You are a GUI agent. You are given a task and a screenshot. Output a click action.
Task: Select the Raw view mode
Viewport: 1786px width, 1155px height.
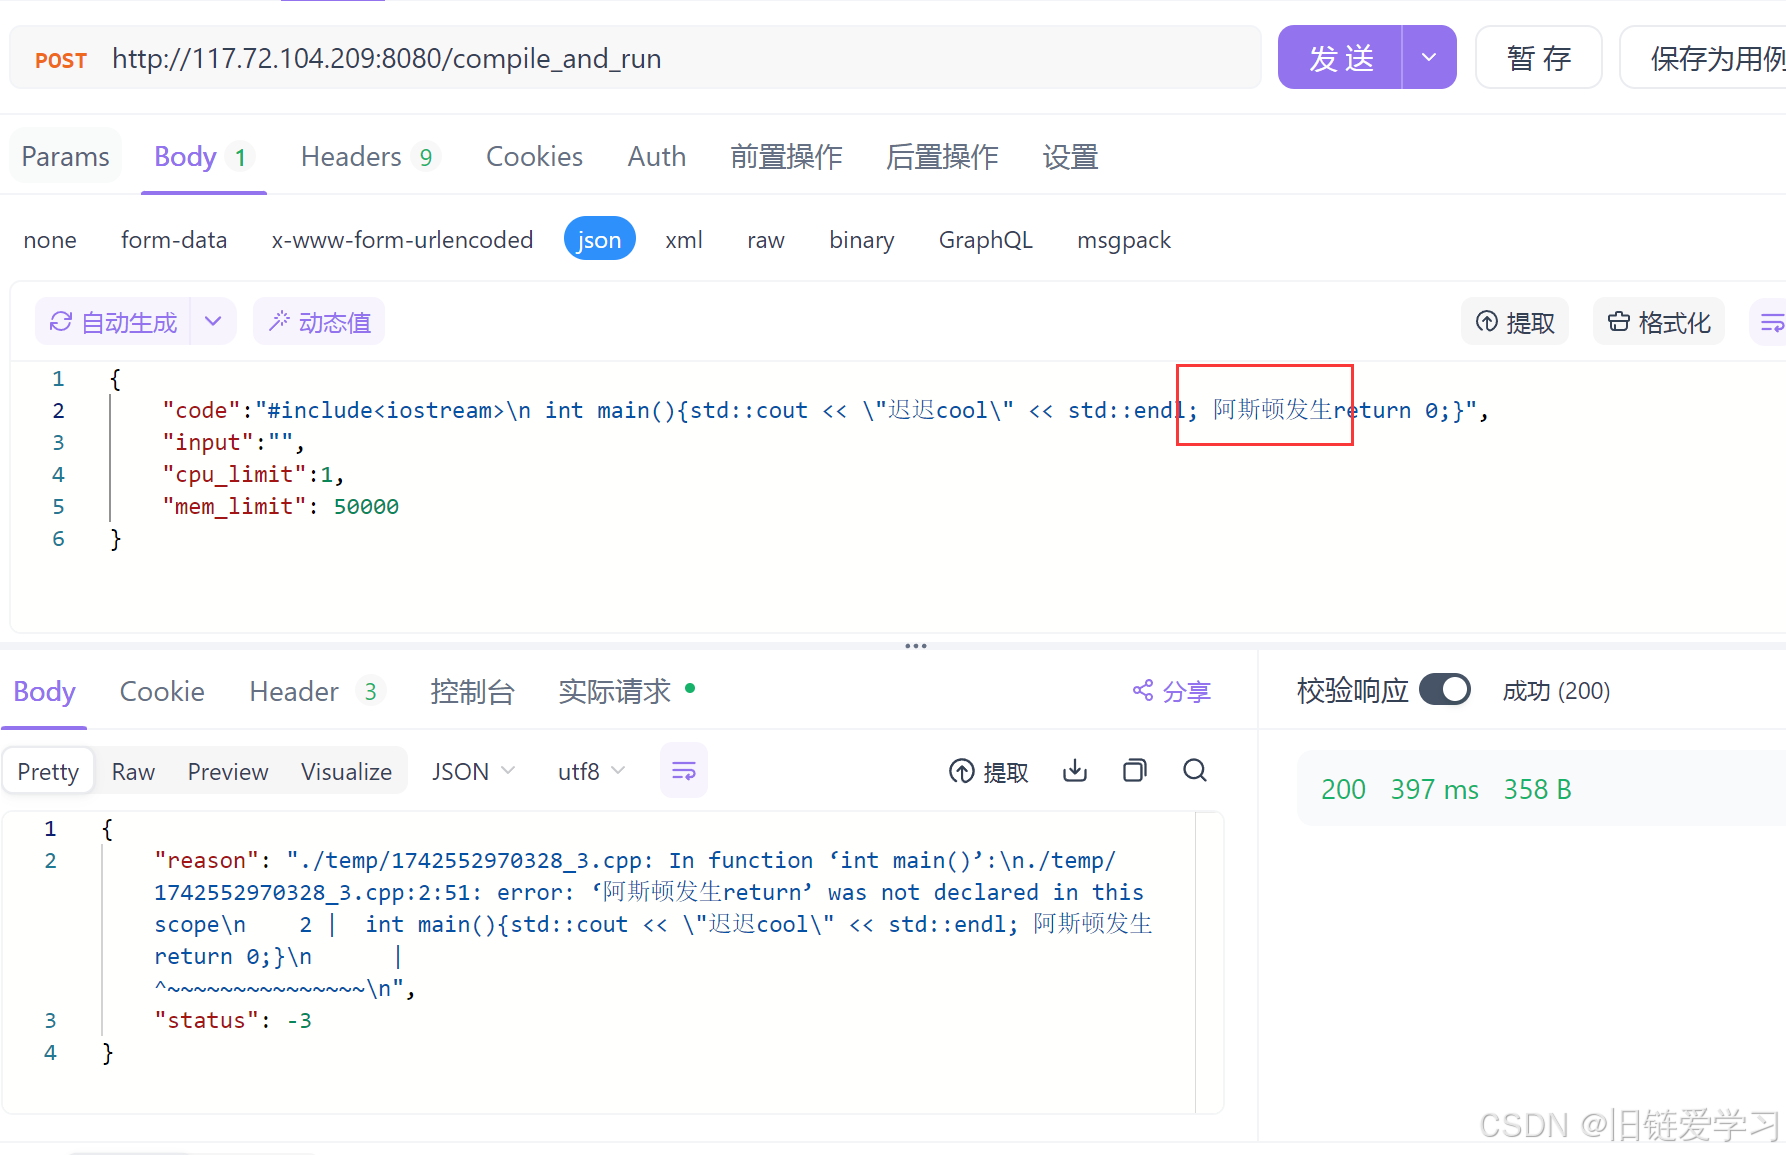click(133, 771)
